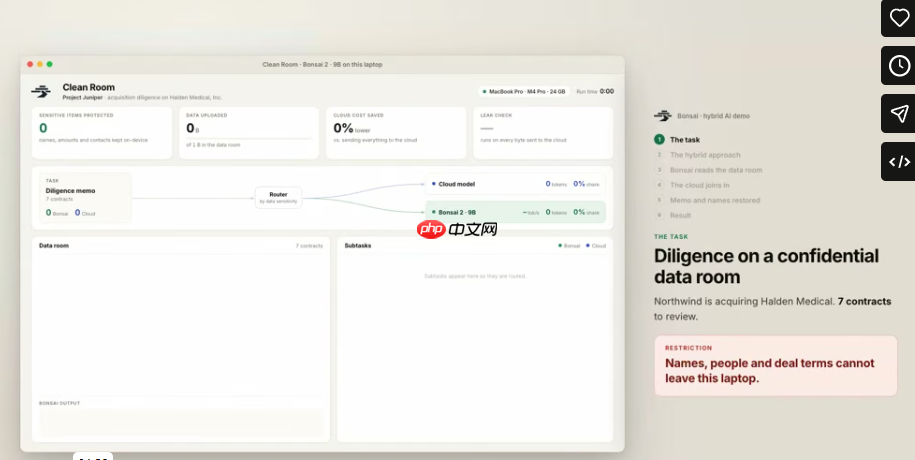Click the Bonsai logo beside hybrid AI demo

pyautogui.click(x=662, y=116)
